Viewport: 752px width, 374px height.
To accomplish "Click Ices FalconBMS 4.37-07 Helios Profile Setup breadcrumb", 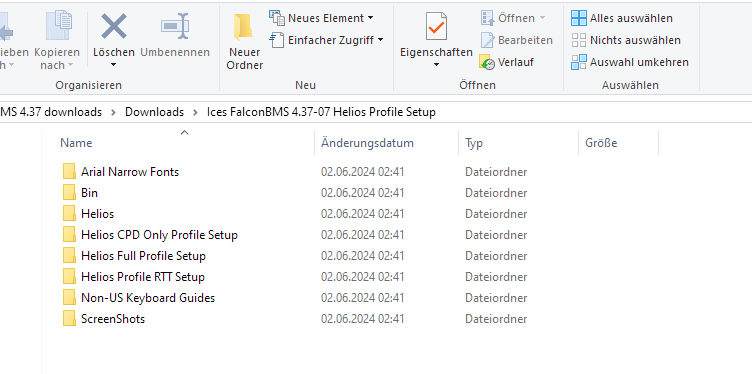I will pos(321,112).
